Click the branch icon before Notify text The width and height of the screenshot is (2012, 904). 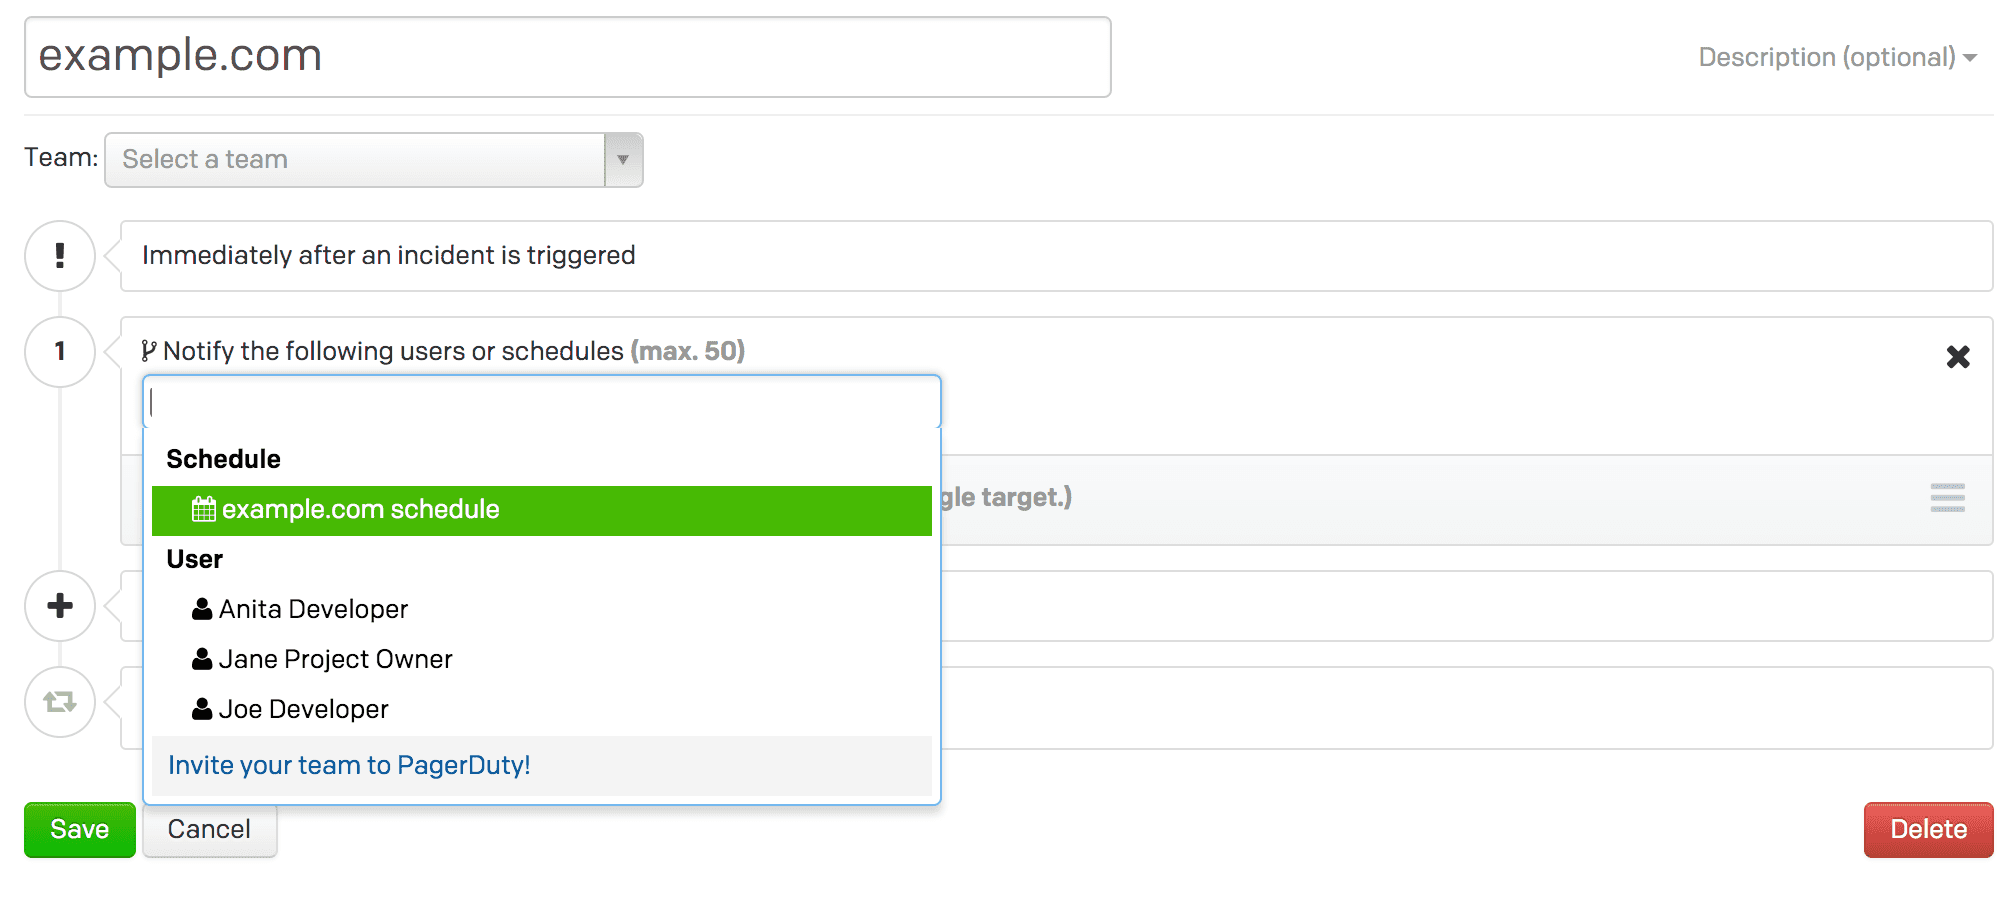coord(148,350)
